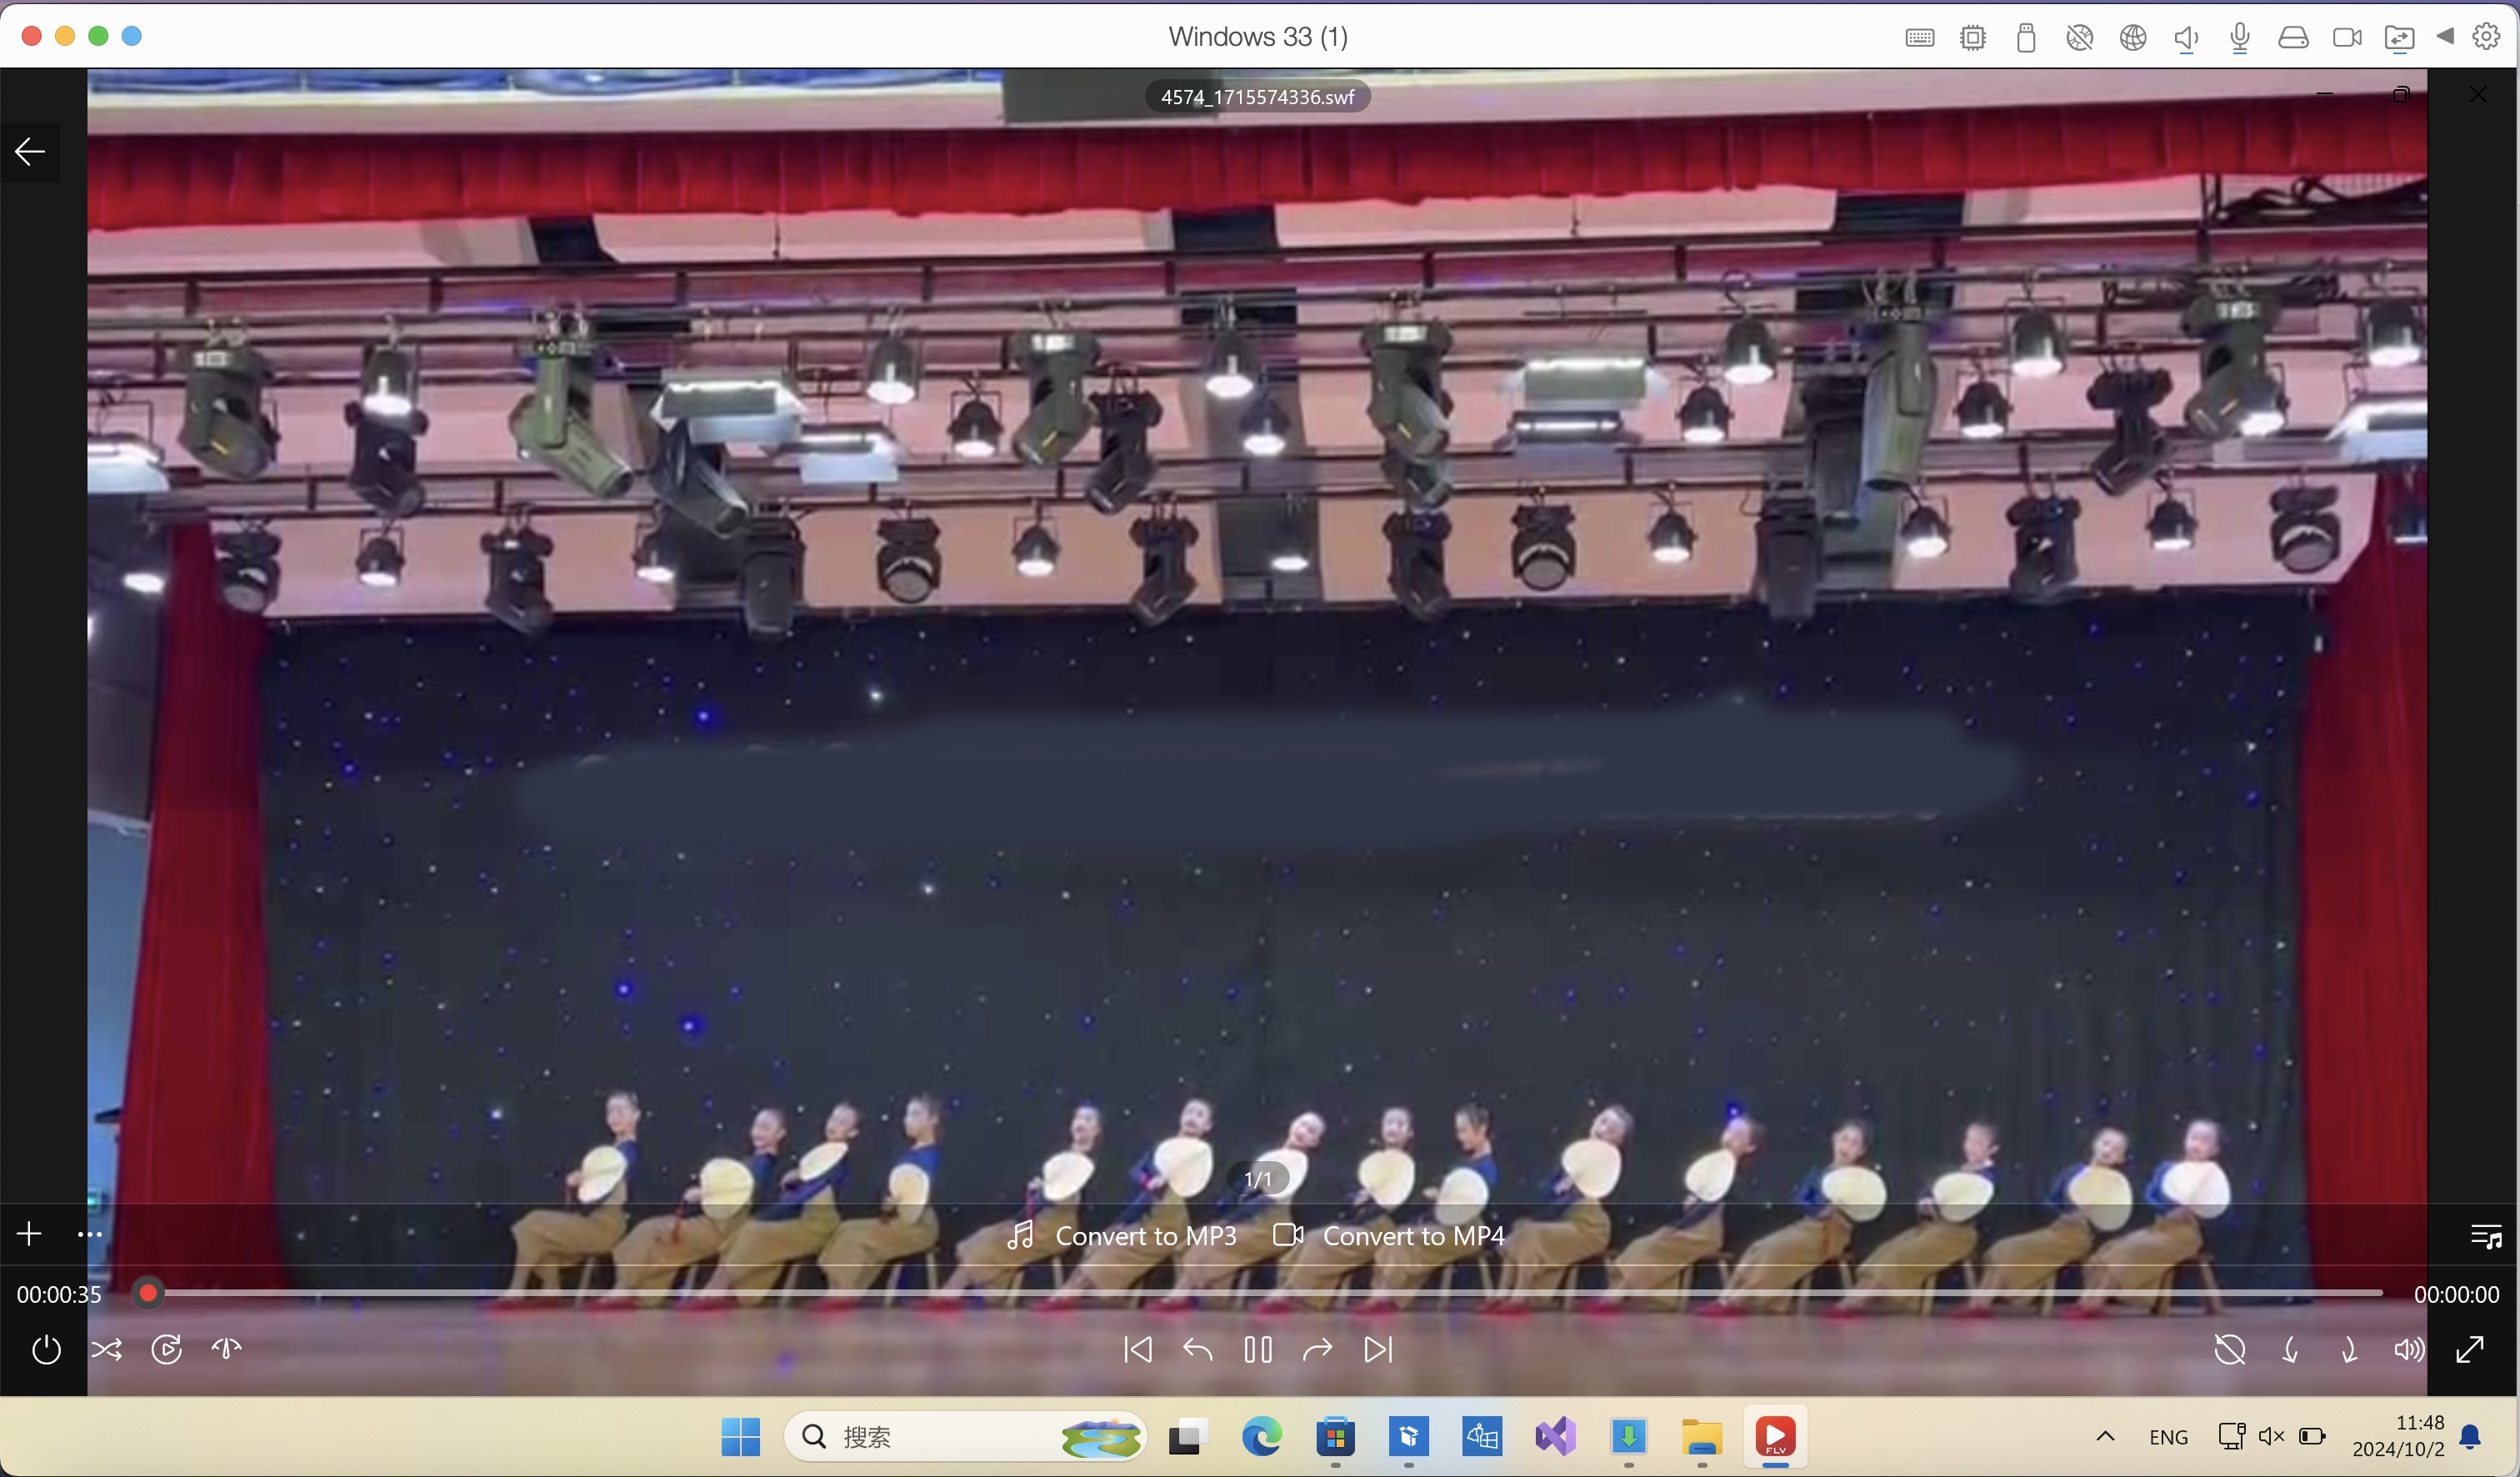Image resolution: width=2520 pixels, height=1477 pixels.
Task: Open VM settings via the gear icon
Action: click(2488, 37)
